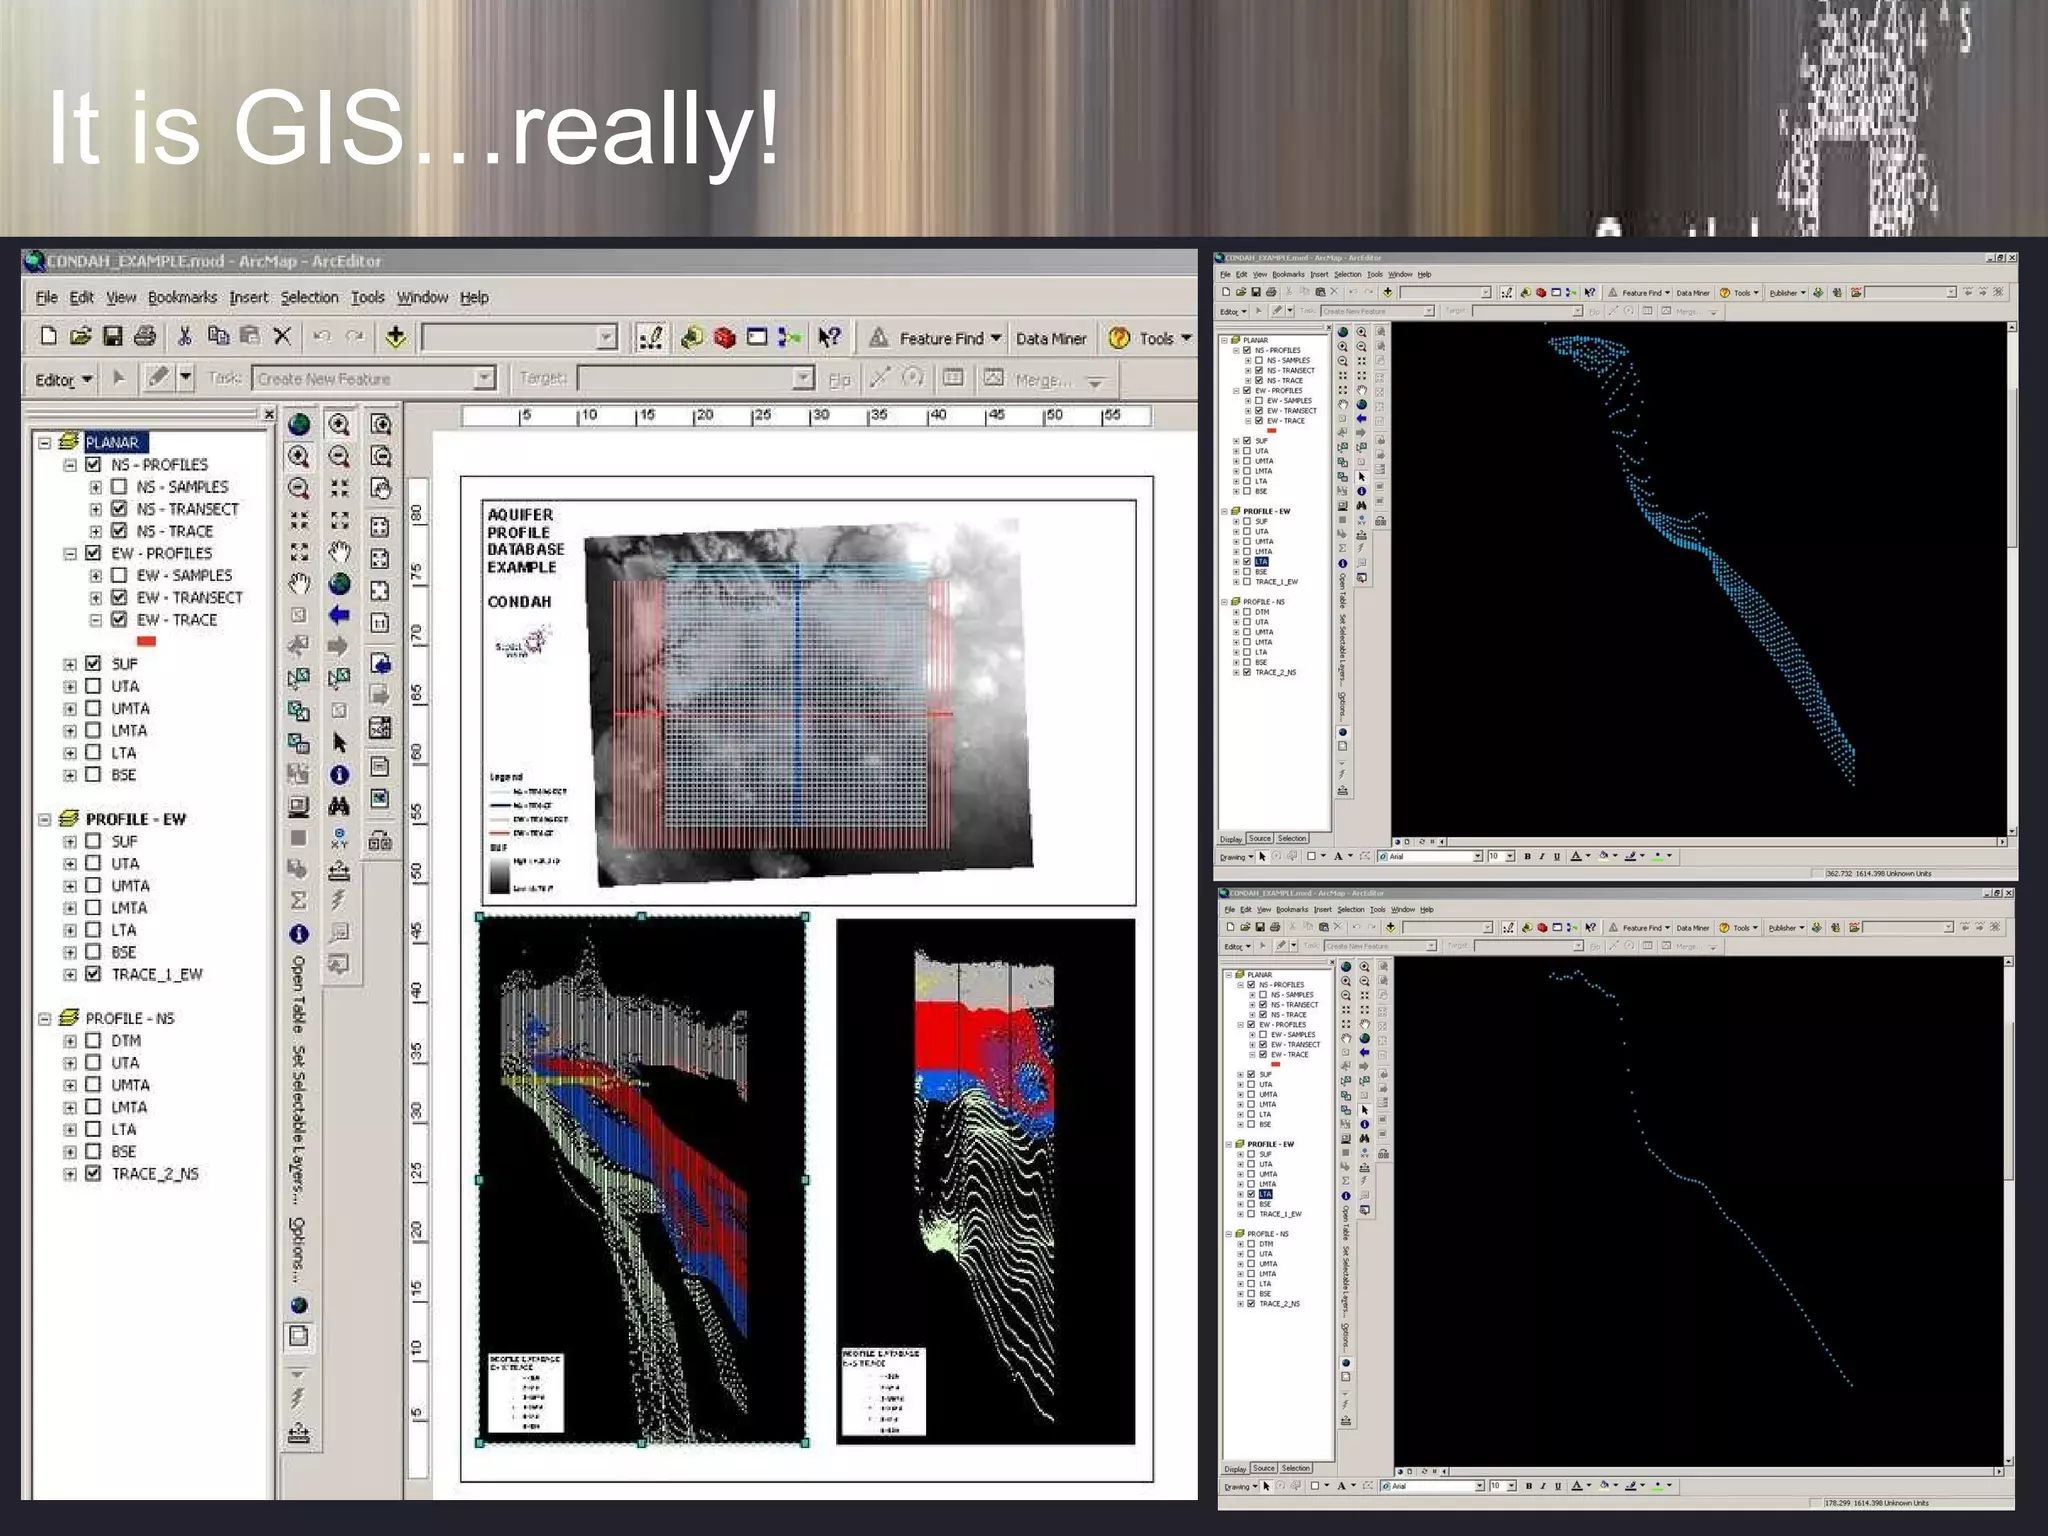The height and width of the screenshot is (1536, 2048).
Task: Click Go Back to Previous Extent blue arrow
Action: click(339, 615)
